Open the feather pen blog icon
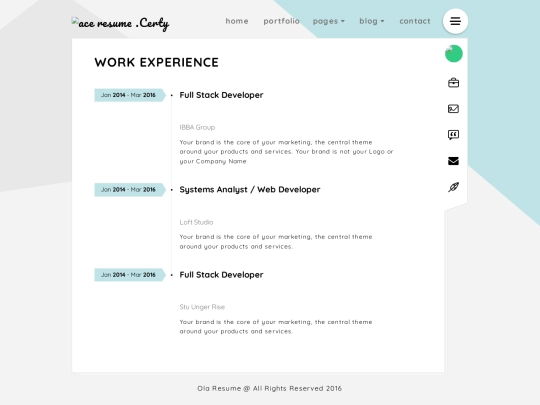Image resolution: width=540 pixels, height=405 pixels. (453, 187)
